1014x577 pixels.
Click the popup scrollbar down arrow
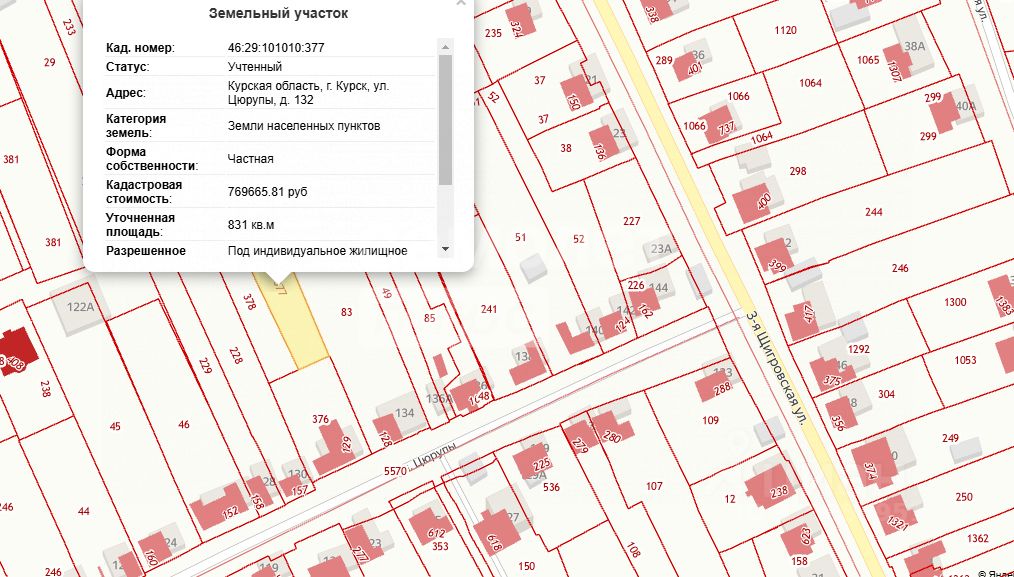[x=445, y=249]
